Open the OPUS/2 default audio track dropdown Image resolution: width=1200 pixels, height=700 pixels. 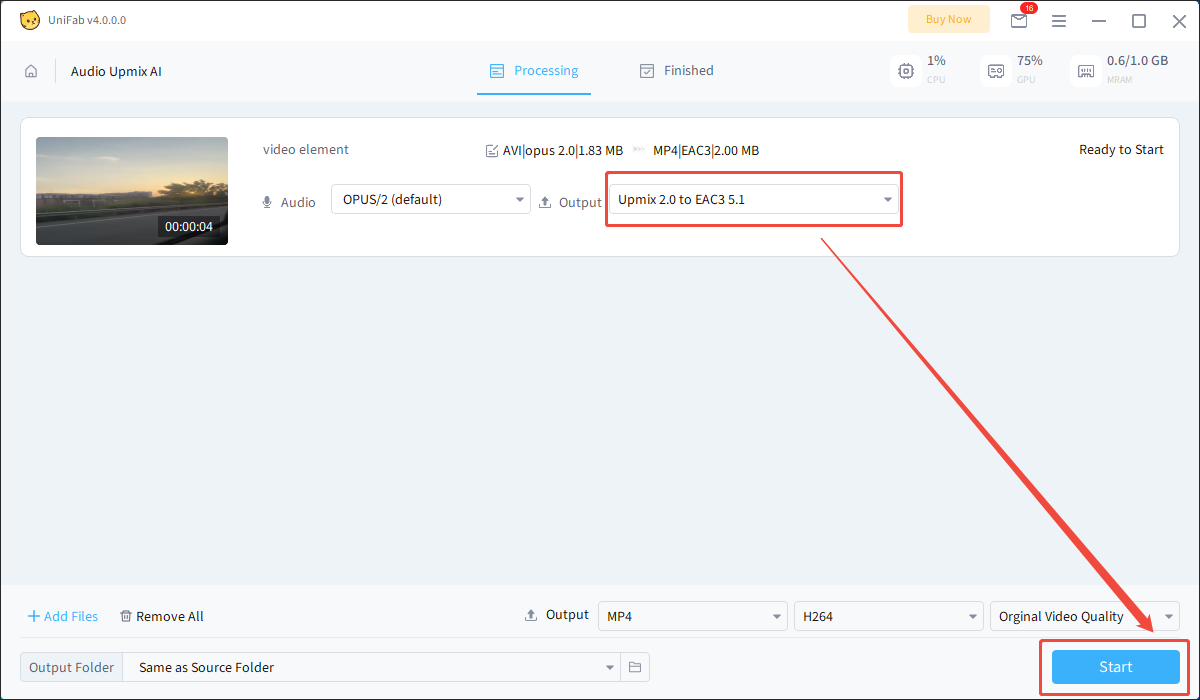tap(430, 199)
